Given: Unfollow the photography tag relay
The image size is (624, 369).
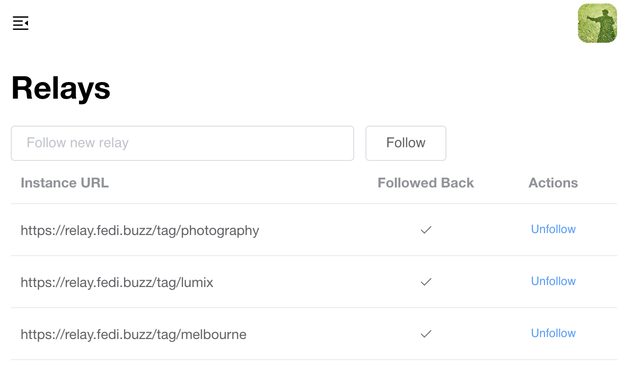Looking at the screenshot, I should (x=553, y=229).
